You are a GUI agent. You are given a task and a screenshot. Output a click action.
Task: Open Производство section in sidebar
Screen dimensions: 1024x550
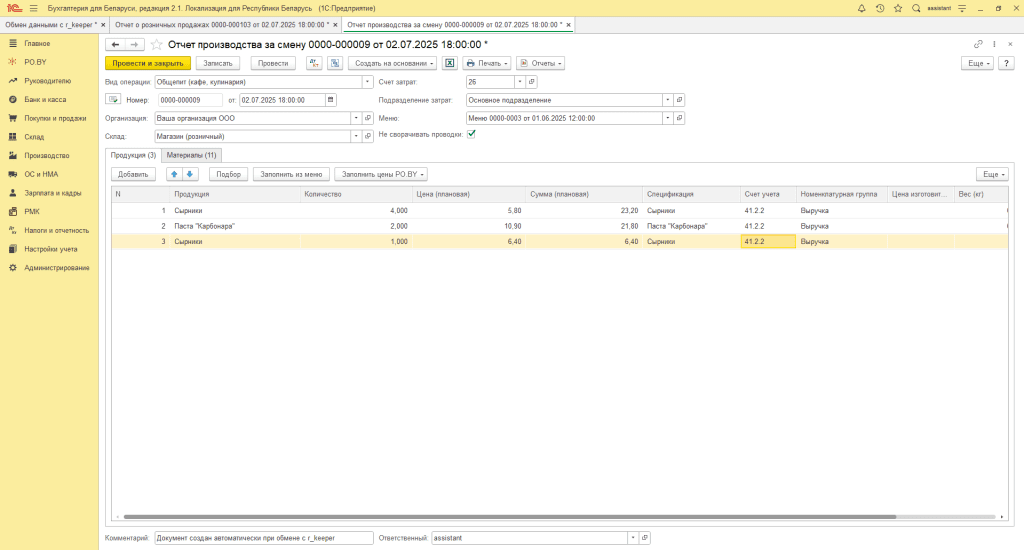point(47,155)
